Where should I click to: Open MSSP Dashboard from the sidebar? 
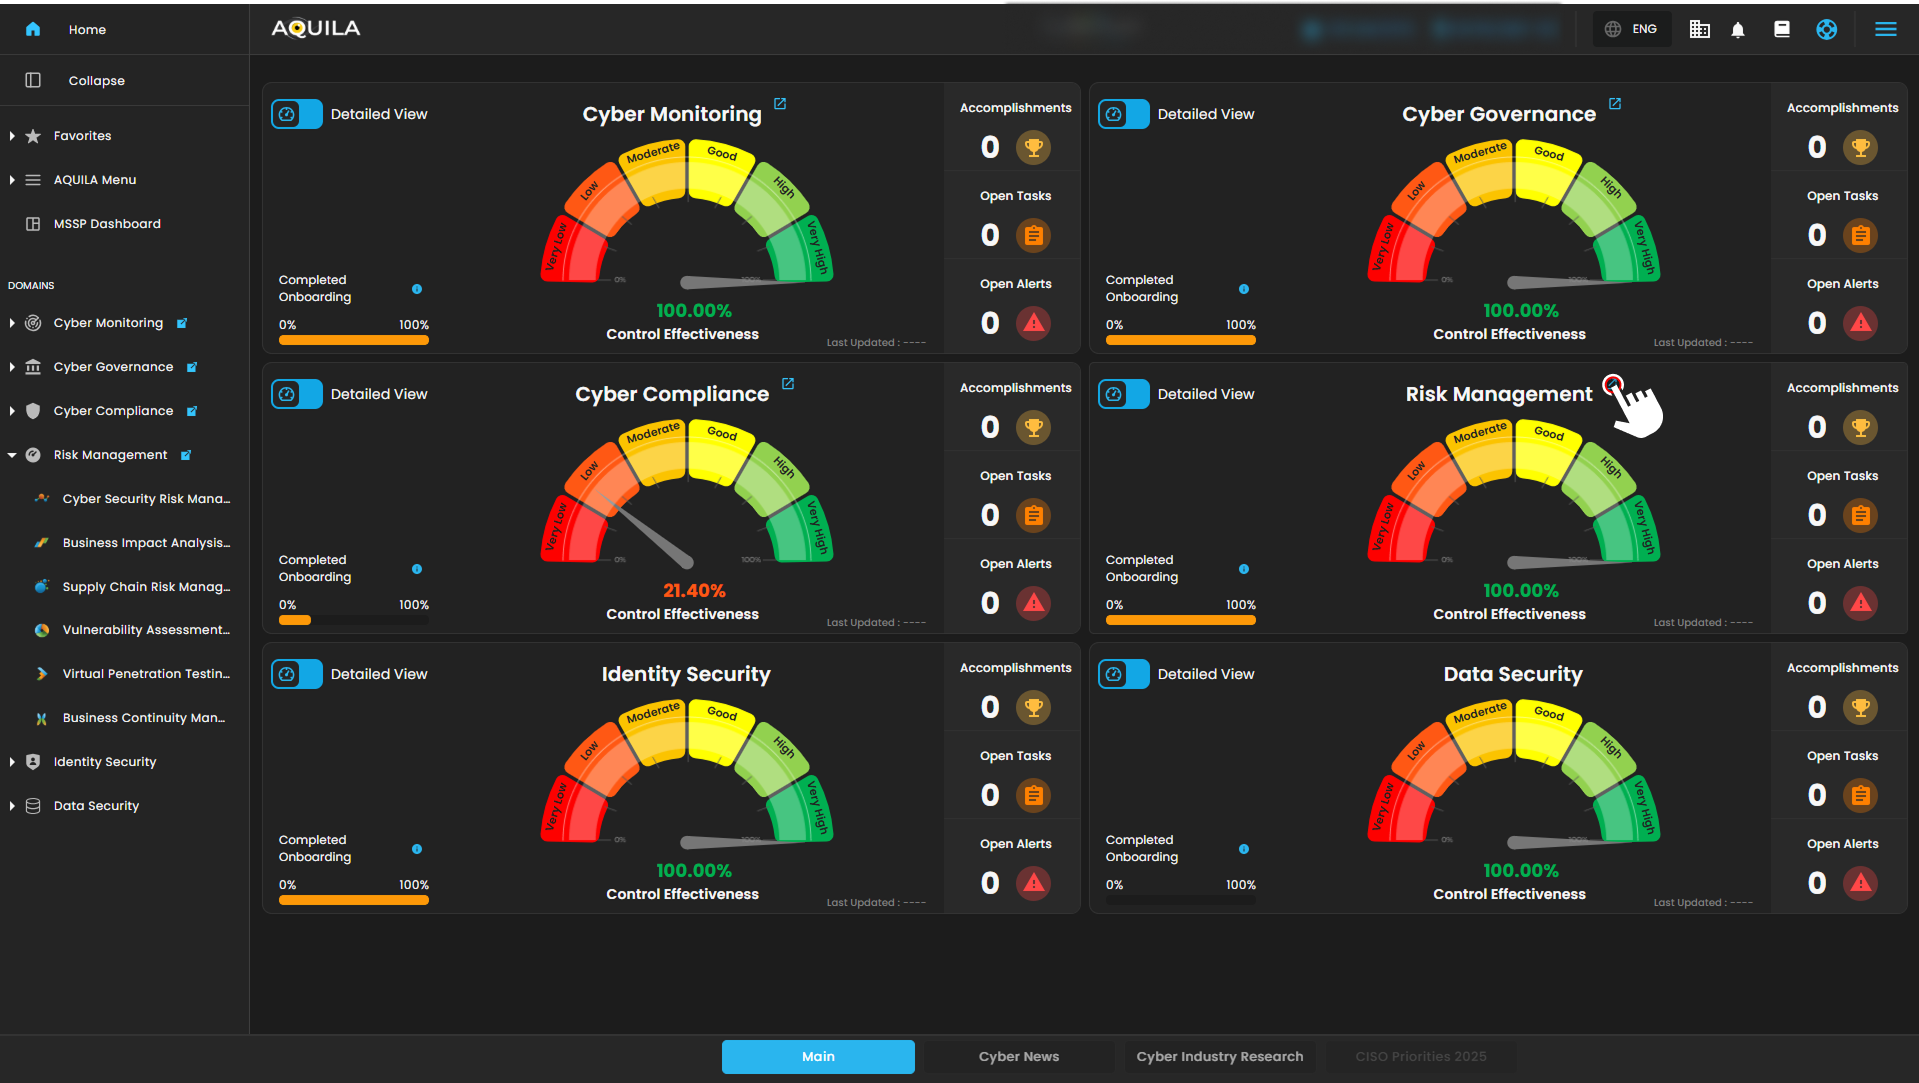click(x=107, y=224)
